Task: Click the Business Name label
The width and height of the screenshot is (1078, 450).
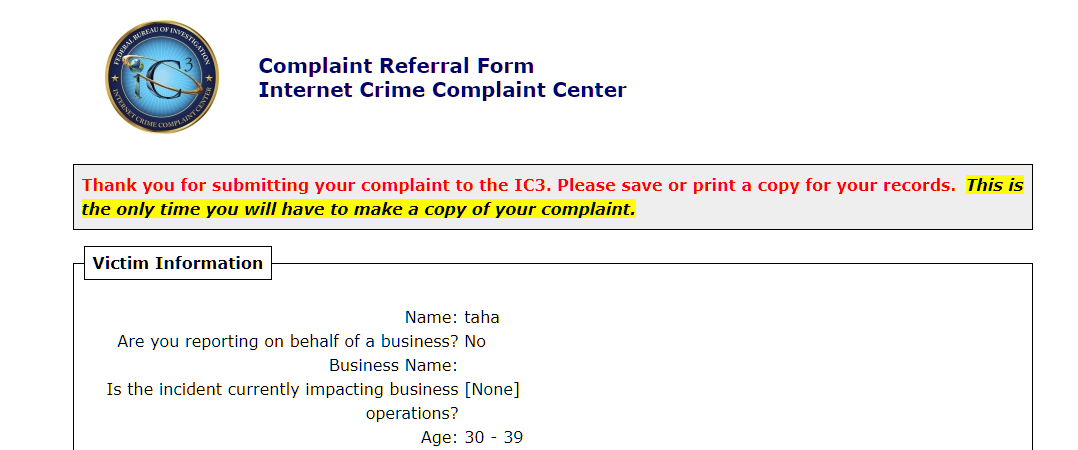Action: (x=393, y=365)
